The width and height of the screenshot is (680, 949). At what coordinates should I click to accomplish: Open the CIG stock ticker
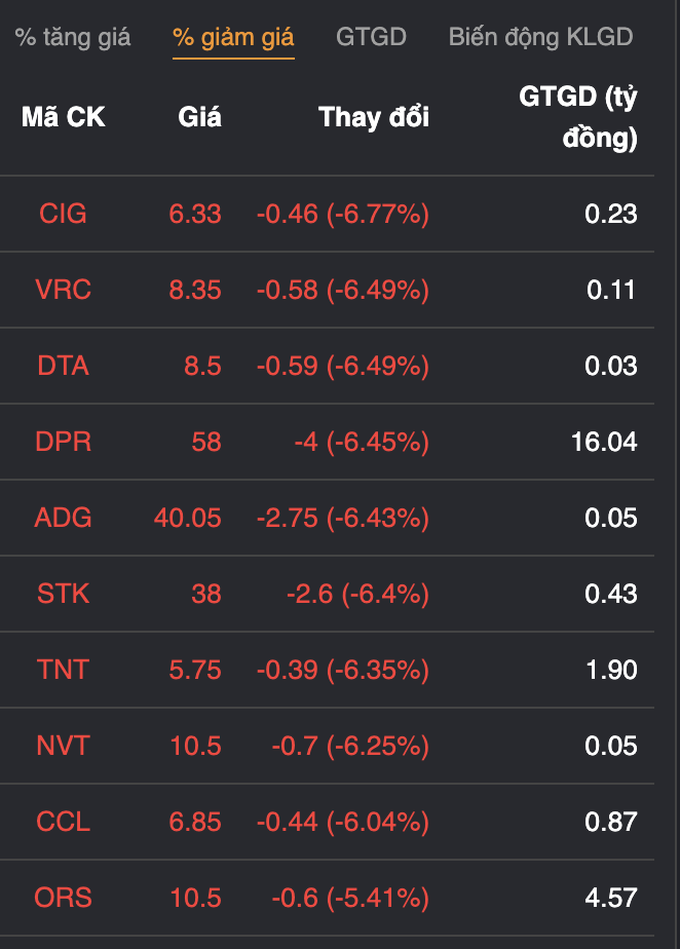coord(63,214)
